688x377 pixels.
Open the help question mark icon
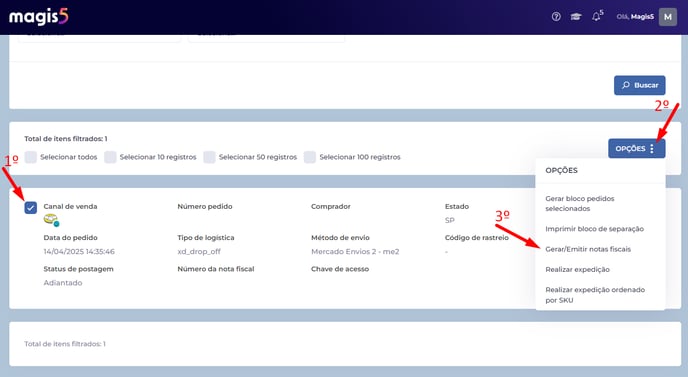[x=556, y=17]
